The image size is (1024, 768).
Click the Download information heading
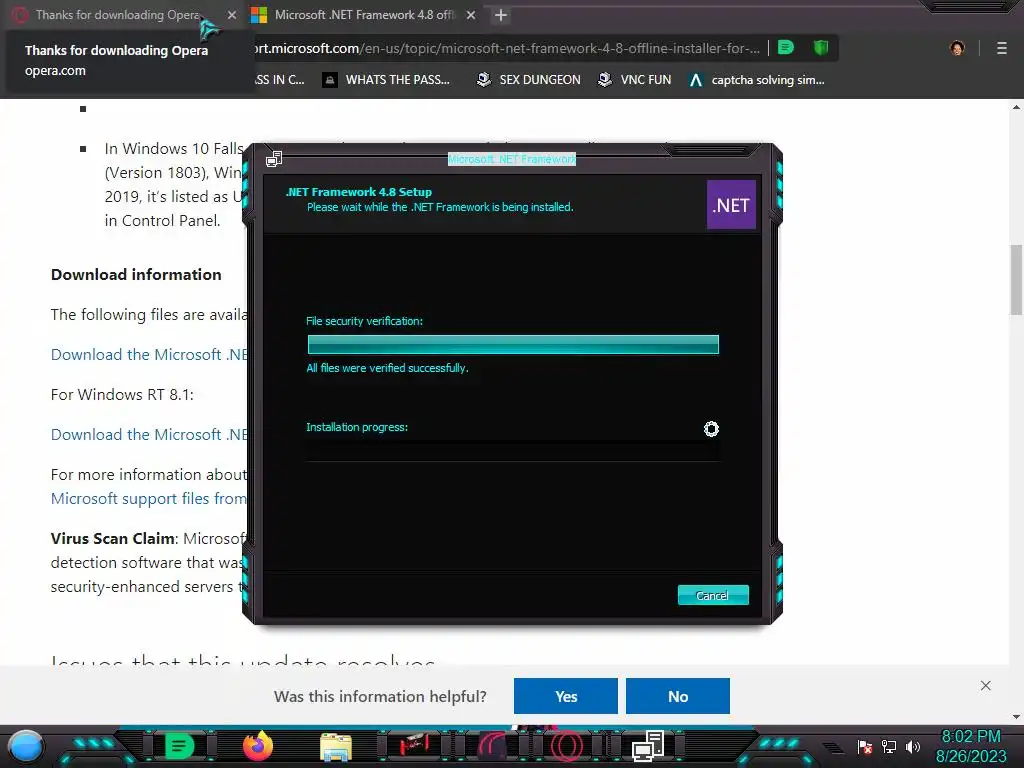[x=136, y=274]
